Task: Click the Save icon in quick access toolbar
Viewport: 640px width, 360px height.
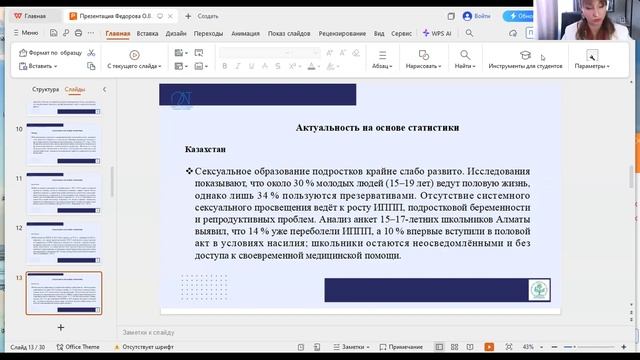Action: [x=53, y=33]
